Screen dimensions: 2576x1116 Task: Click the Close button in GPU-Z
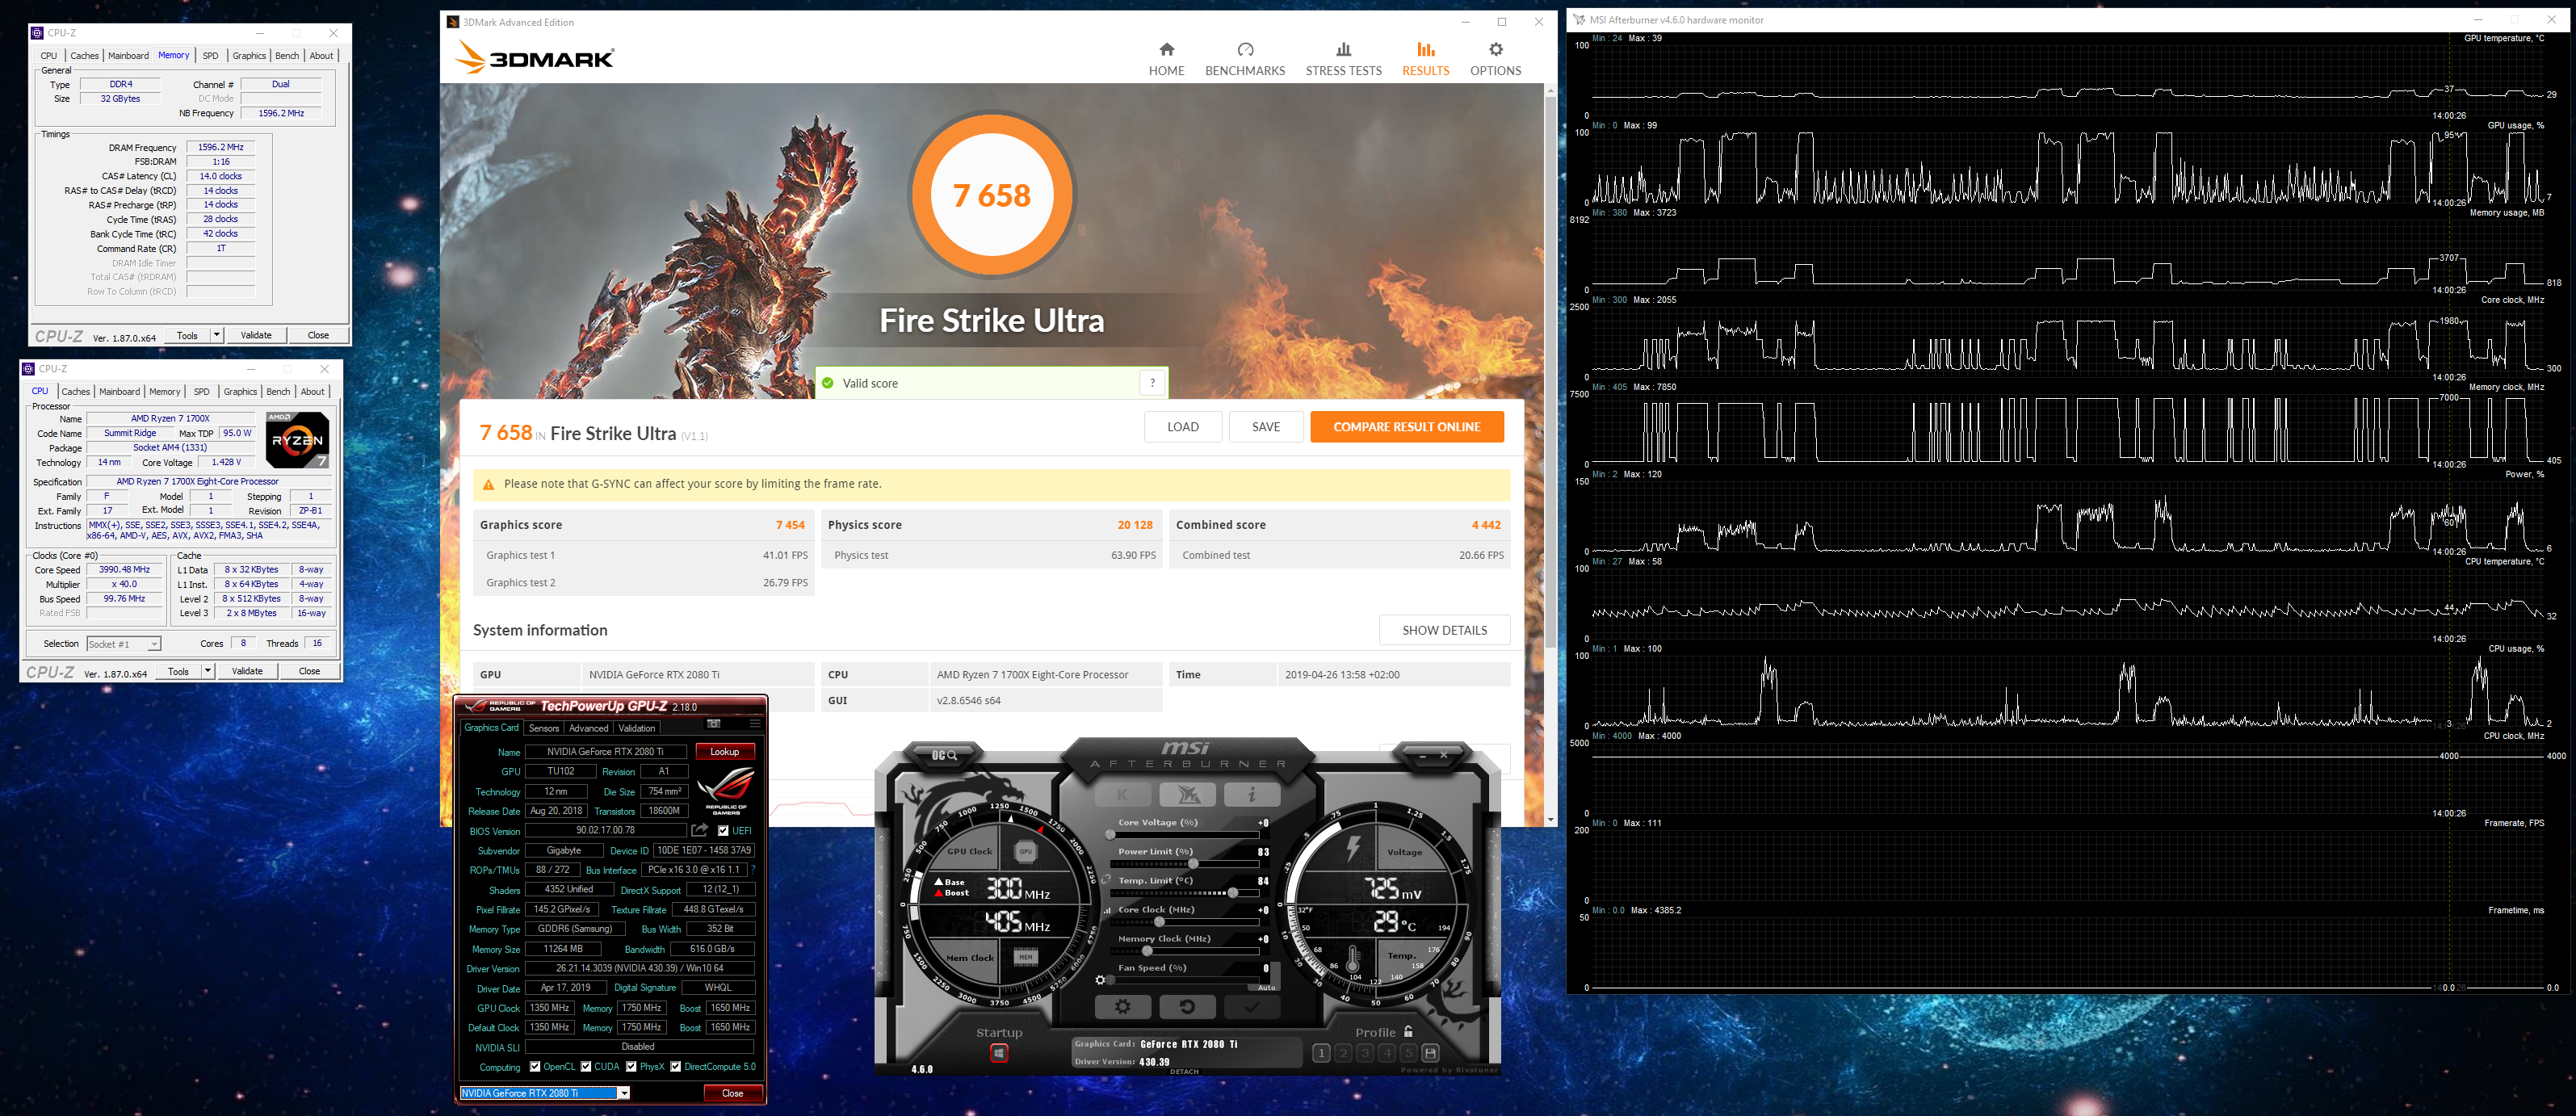(732, 1093)
